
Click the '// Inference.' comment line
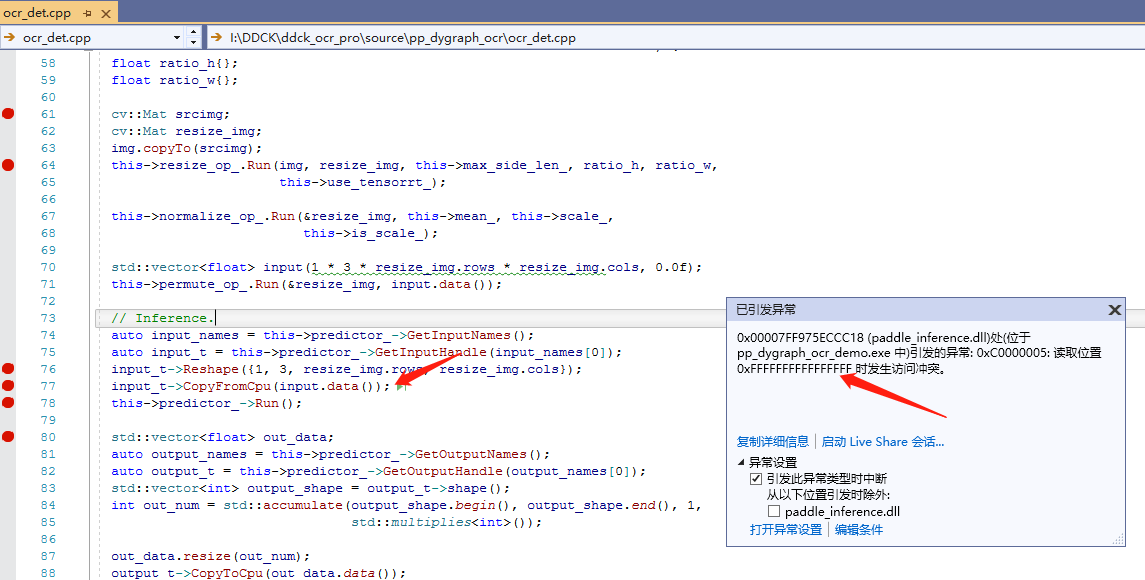click(x=163, y=318)
